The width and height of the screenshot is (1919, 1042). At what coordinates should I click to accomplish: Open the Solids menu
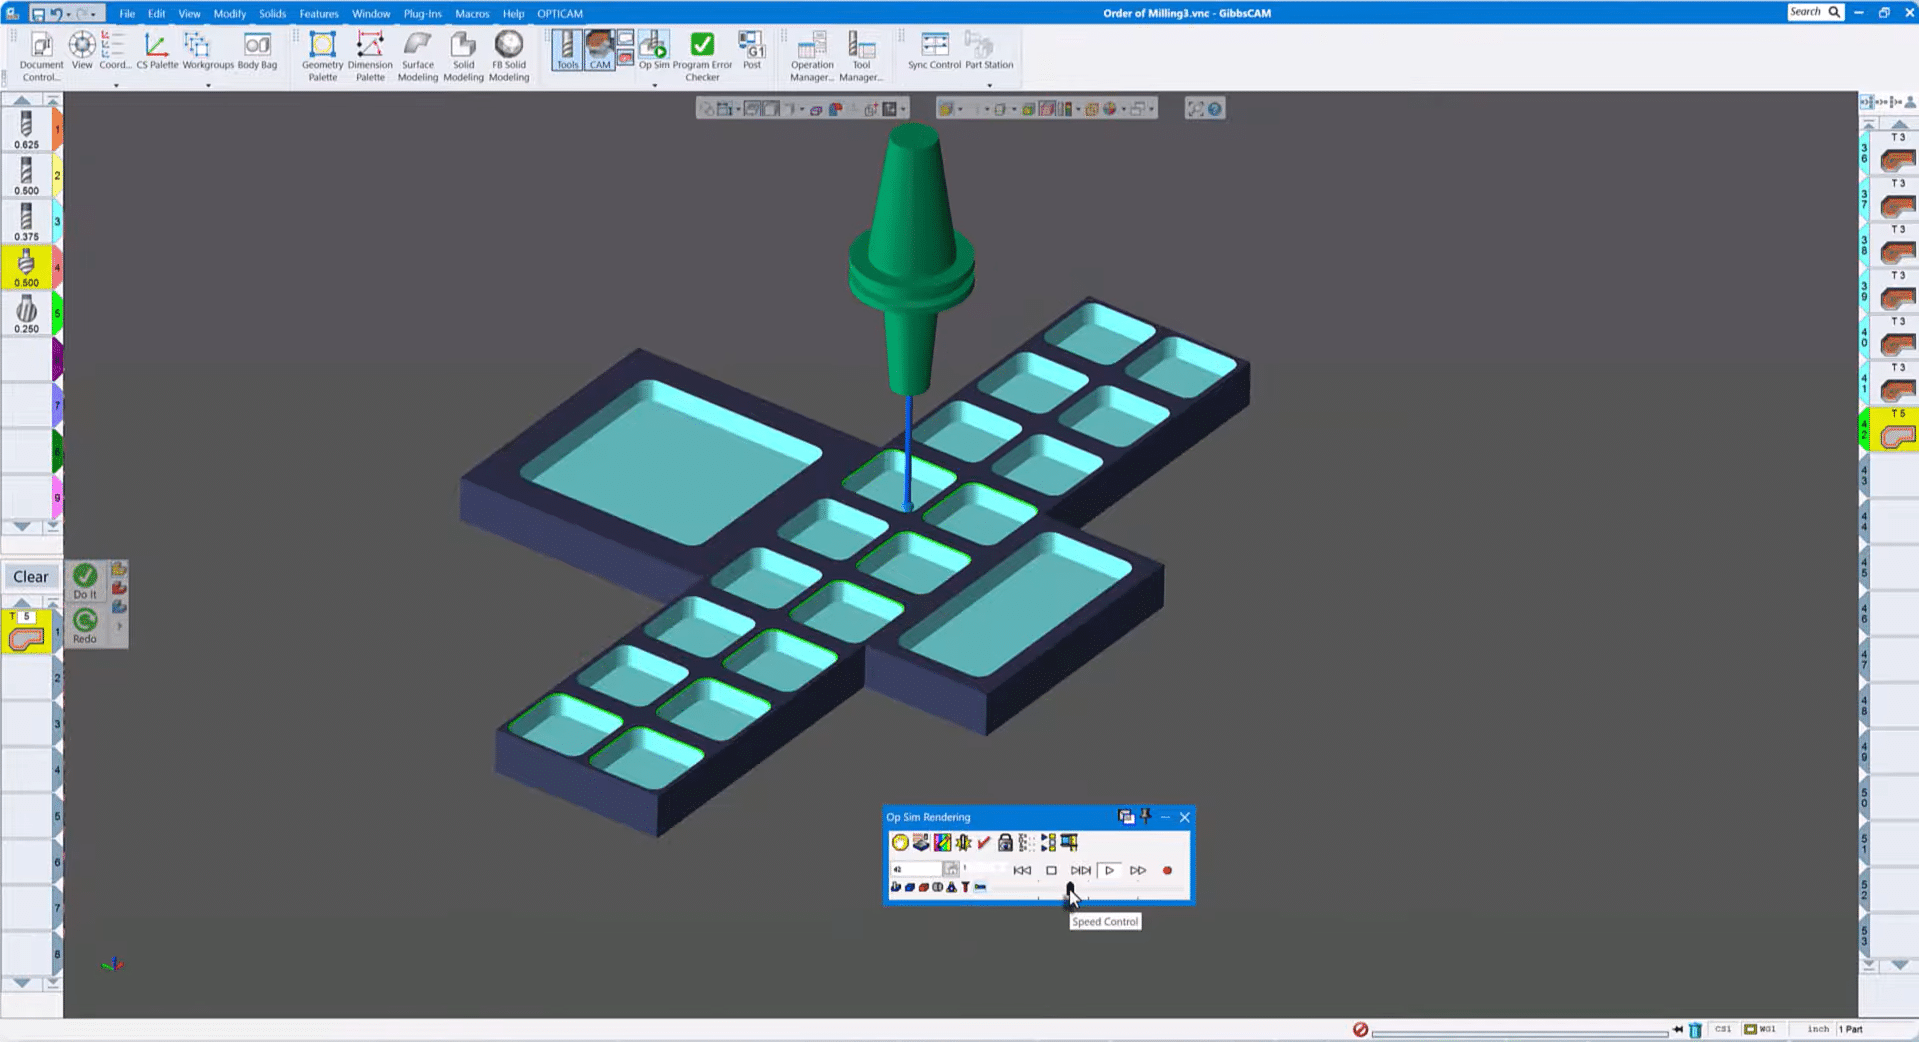[272, 14]
